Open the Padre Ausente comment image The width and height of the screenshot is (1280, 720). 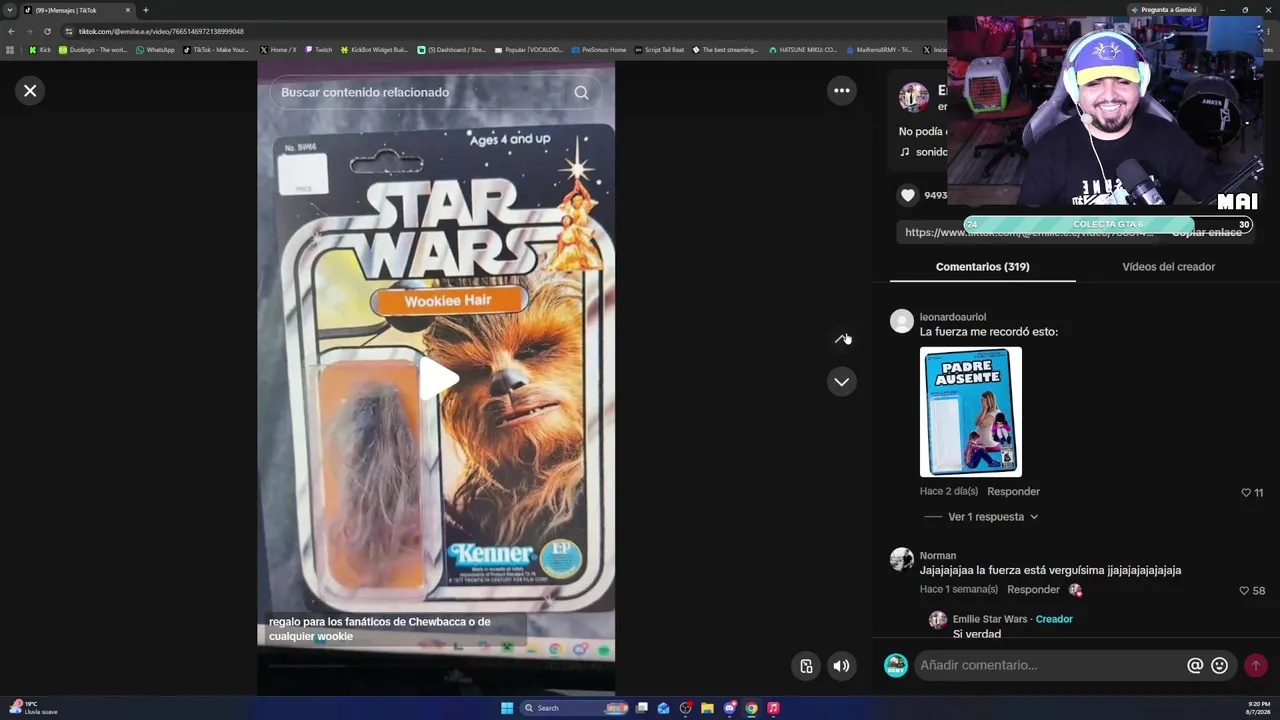point(971,412)
